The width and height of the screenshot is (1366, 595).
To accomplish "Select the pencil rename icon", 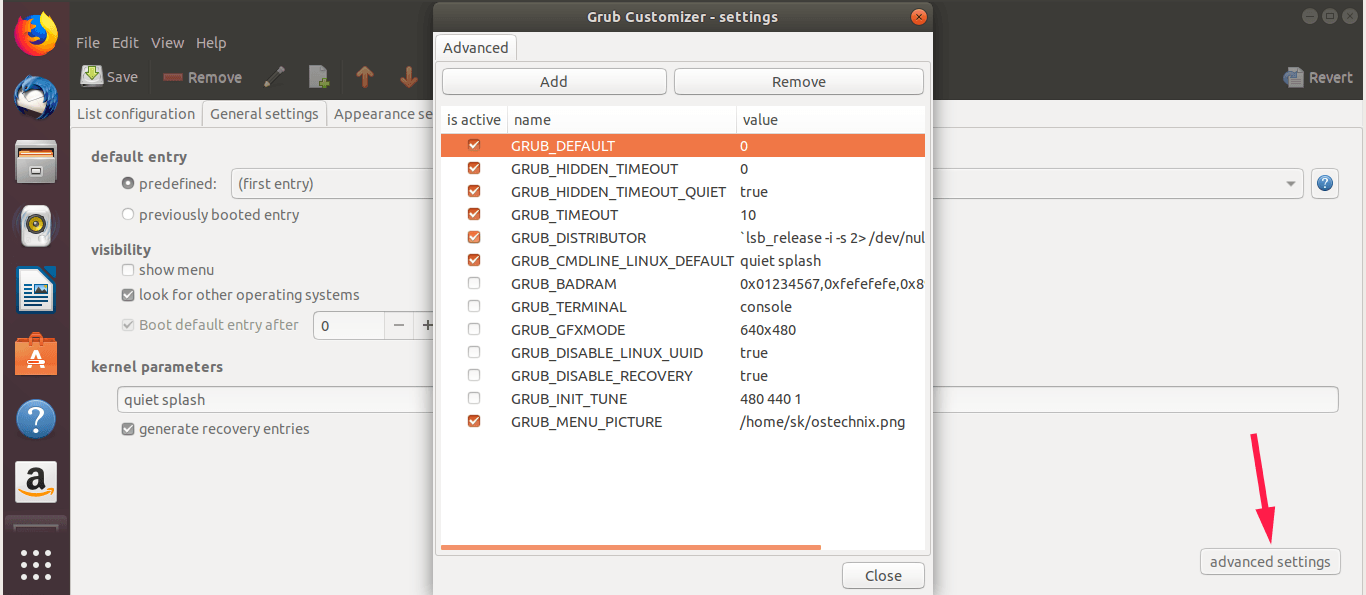I will coord(274,76).
